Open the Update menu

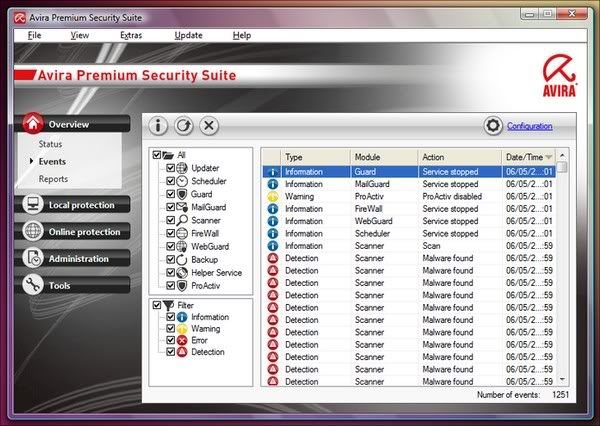(188, 35)
